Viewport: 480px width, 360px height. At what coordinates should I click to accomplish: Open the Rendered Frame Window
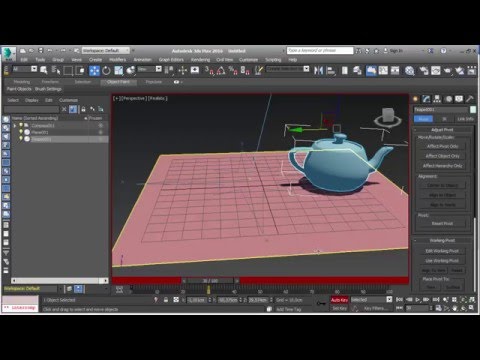pos(436,70)
